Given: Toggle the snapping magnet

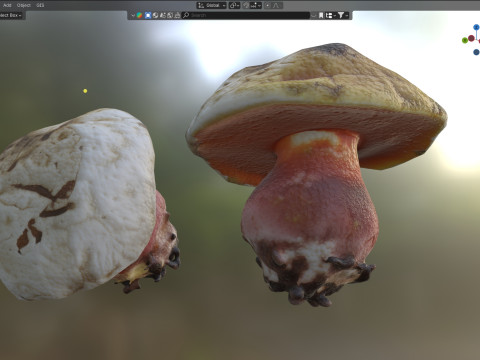Looking at the screenshot, I should click(x=246, y=5).
